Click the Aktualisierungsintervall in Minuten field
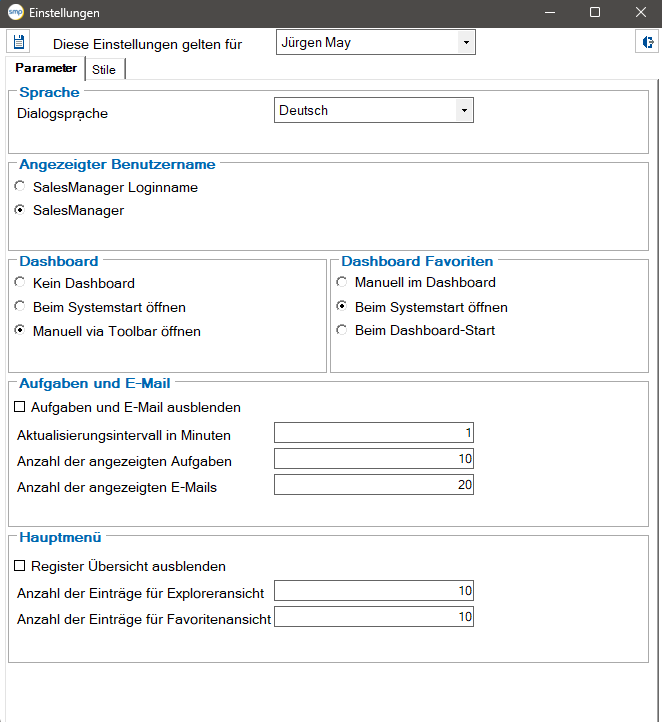Viewport: 662px width, 722px height. (374, 433)
